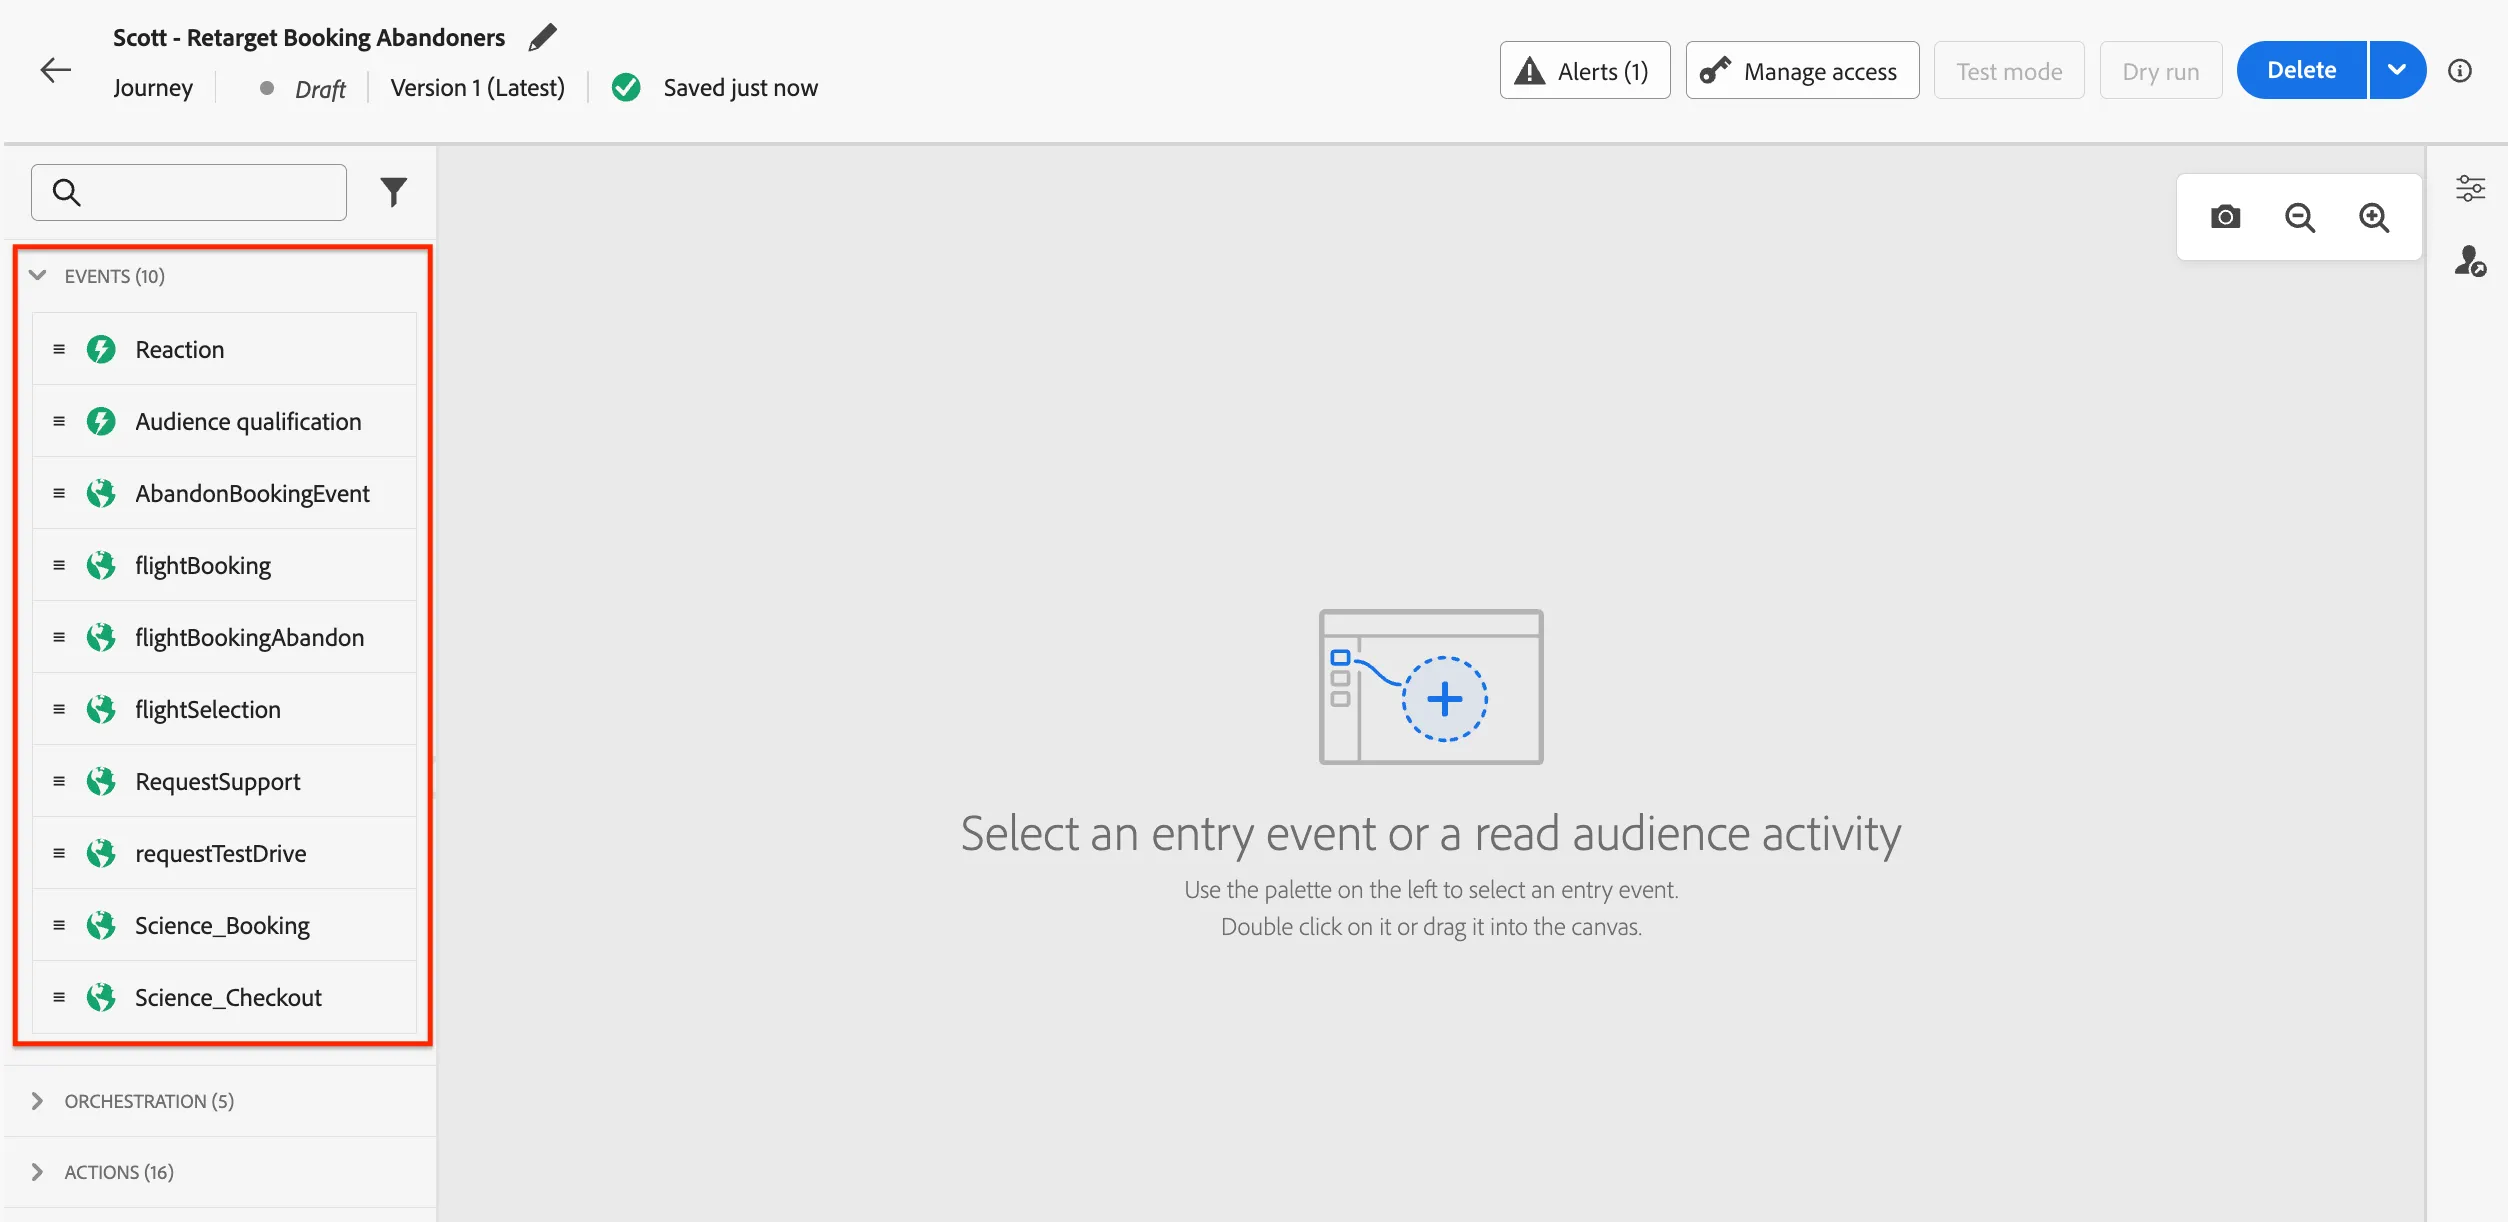Click drag handle of flightSelection row

pyautogui.click(x=59, y=709)
